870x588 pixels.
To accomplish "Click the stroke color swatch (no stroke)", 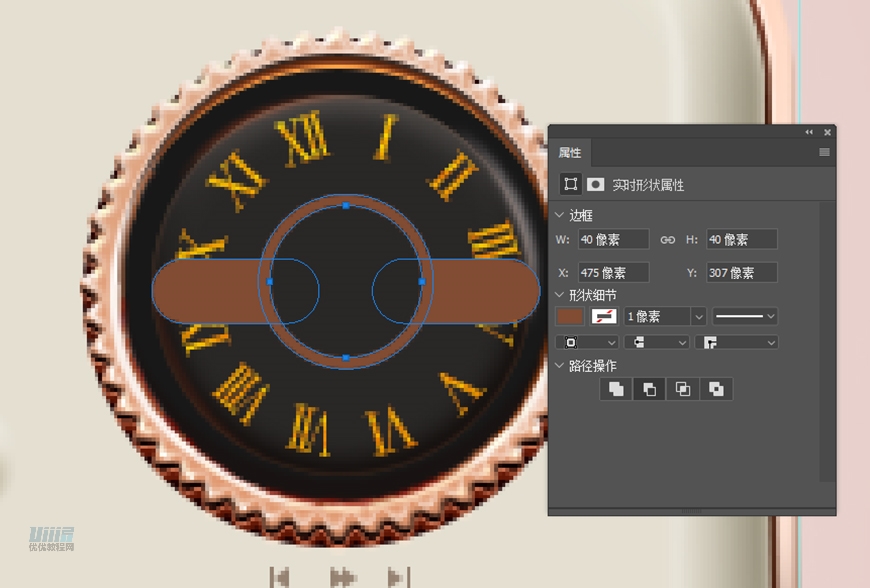I will [604, 316].
